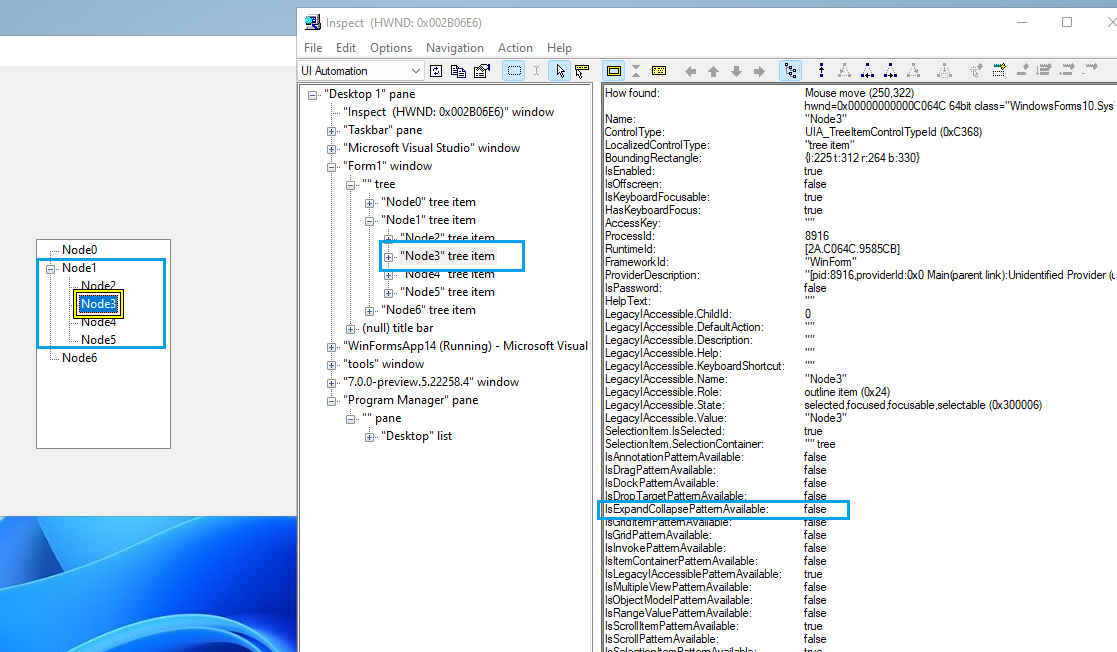Toggle the highlight rectangle mode
1117x652 pixels.
pyautogui.click(x=613, y=70)
